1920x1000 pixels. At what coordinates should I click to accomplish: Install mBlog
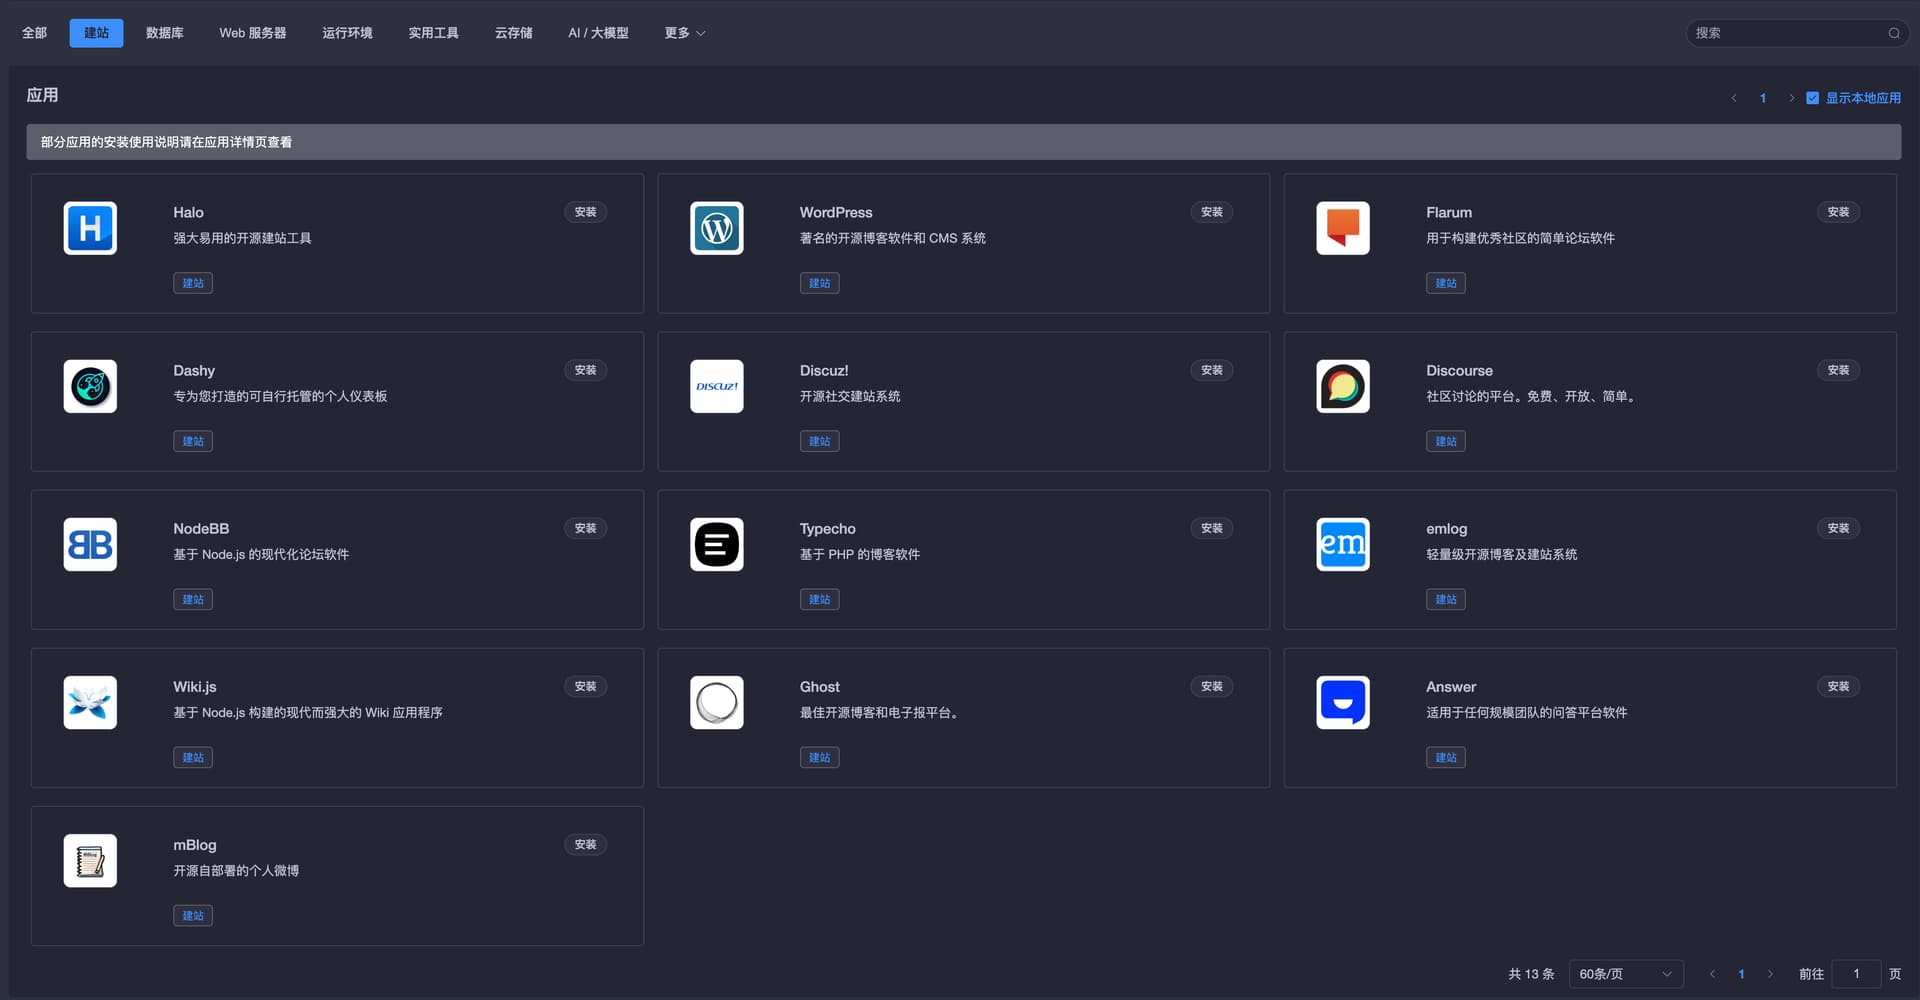585,844
